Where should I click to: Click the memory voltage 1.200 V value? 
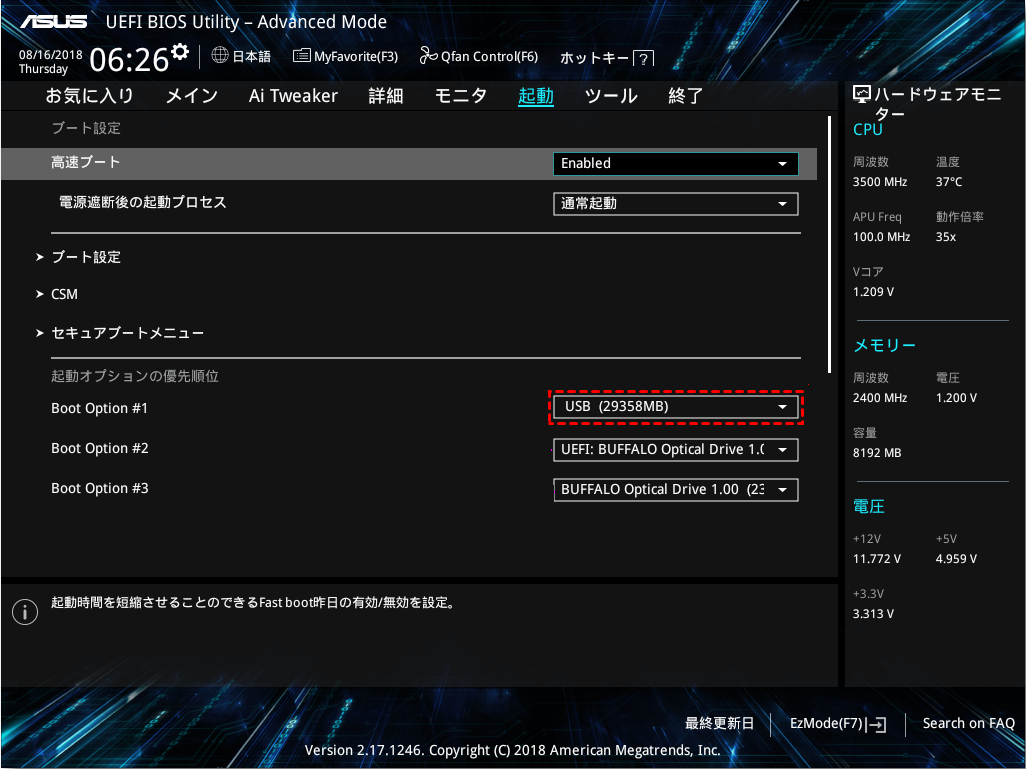point(956,398)
